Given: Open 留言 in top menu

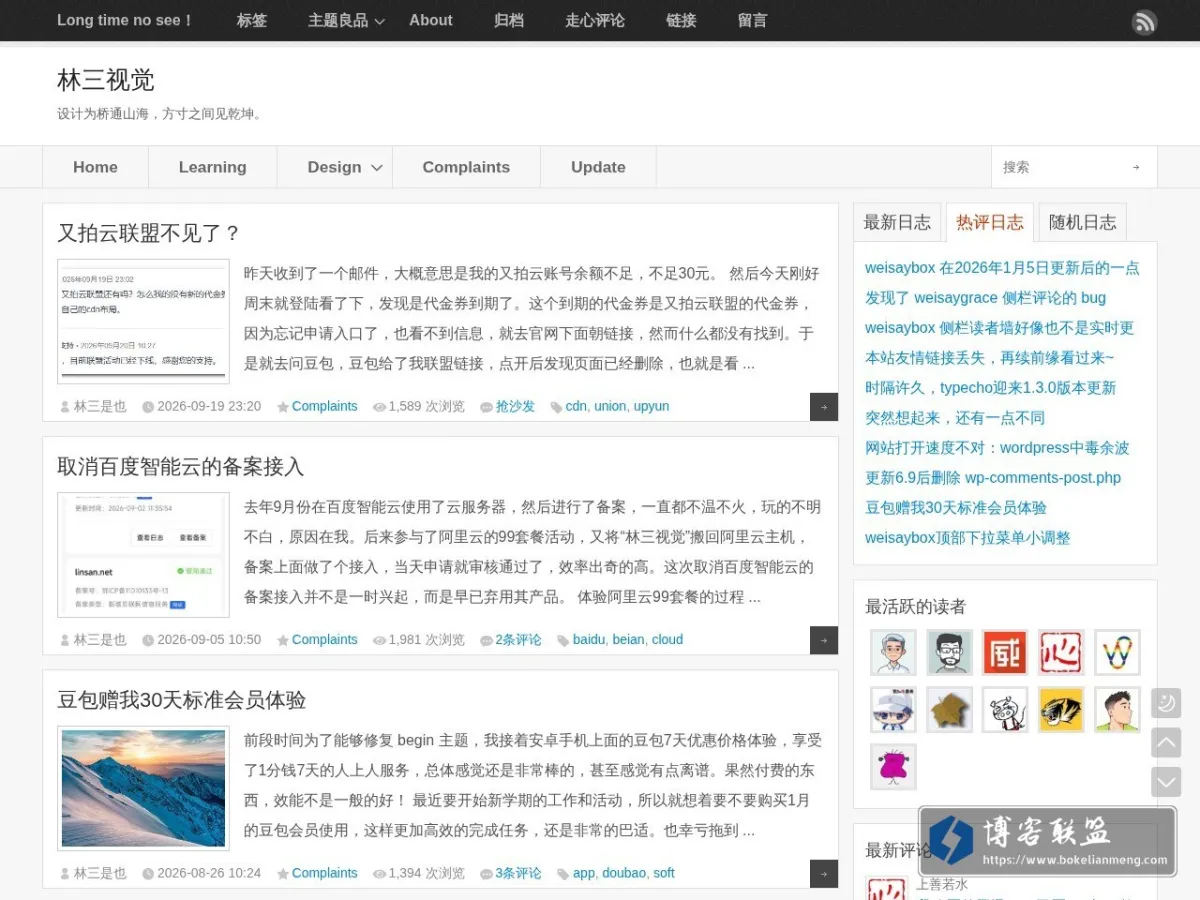Looking at the screenshot, I should click(x=753, y=20).
